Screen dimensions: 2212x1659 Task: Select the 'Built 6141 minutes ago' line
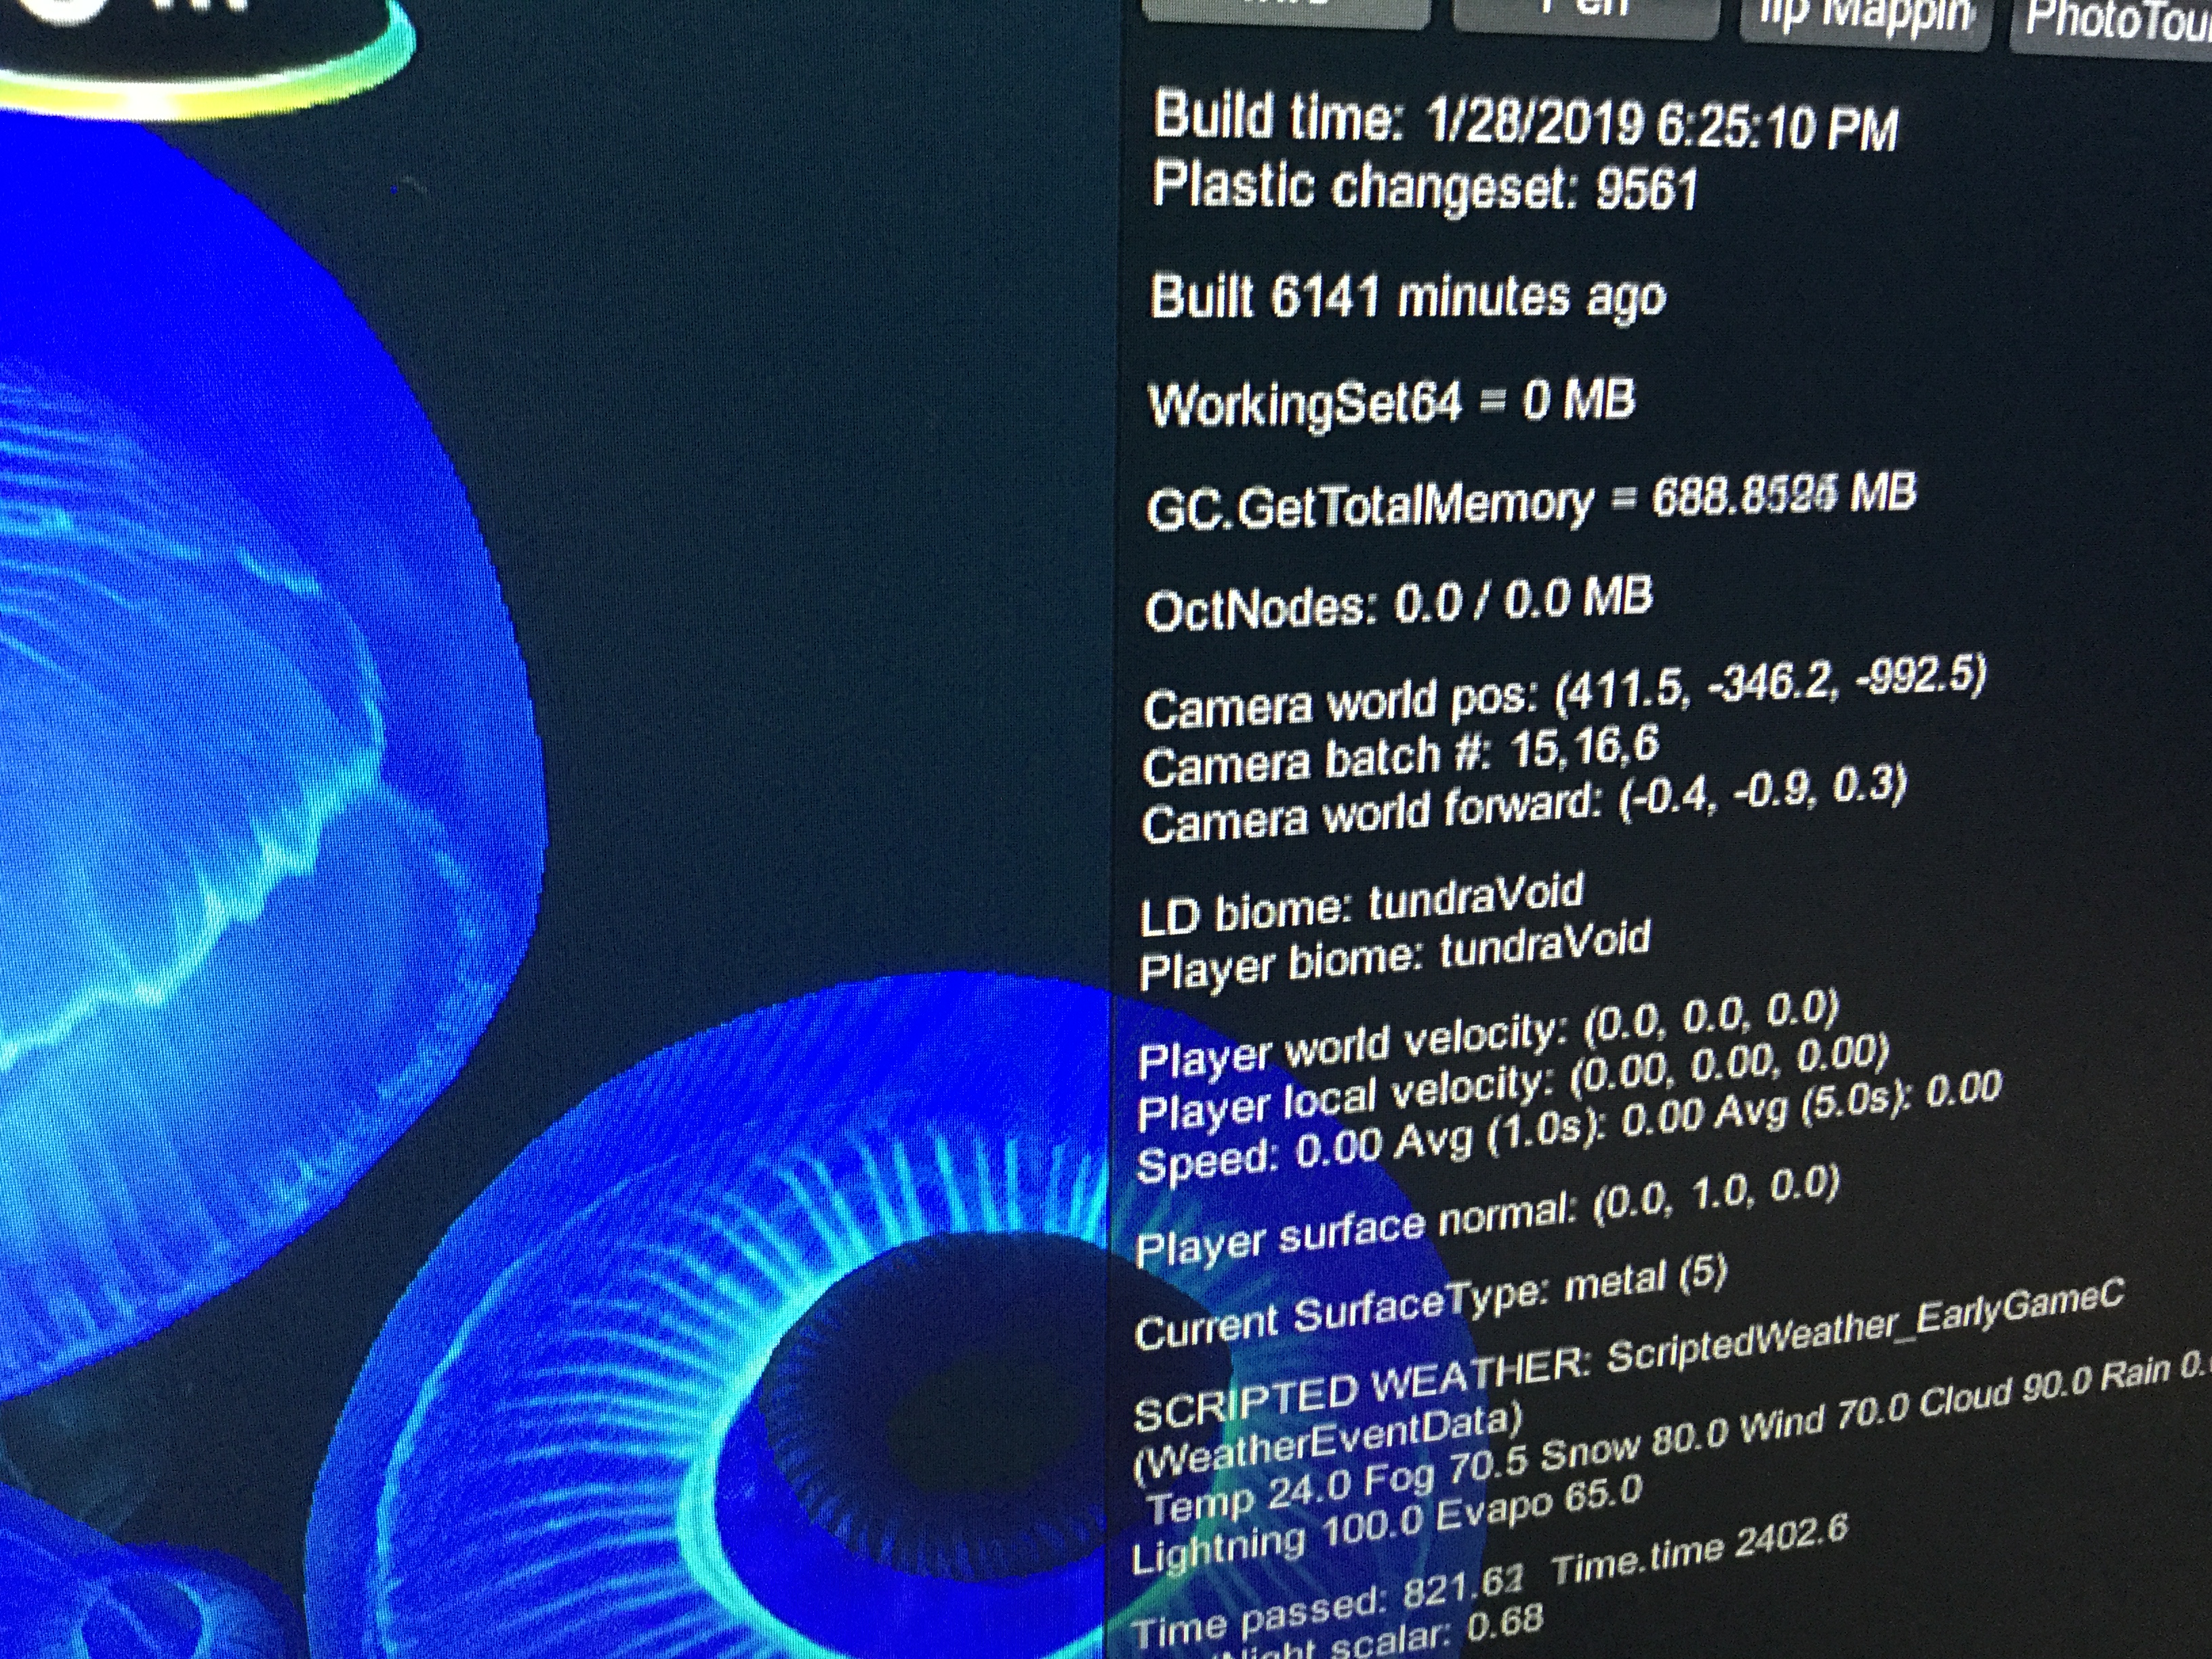pos(1408,297)
